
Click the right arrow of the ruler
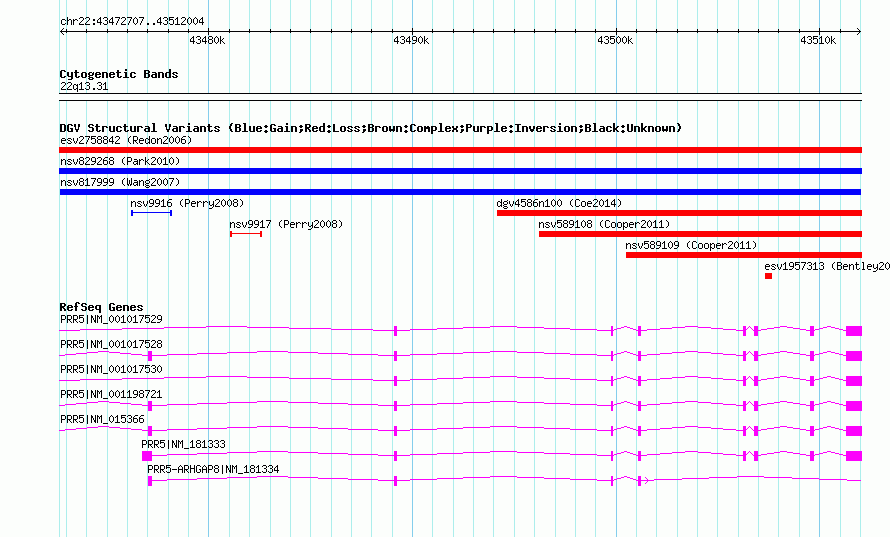click(x=859, y=31)
